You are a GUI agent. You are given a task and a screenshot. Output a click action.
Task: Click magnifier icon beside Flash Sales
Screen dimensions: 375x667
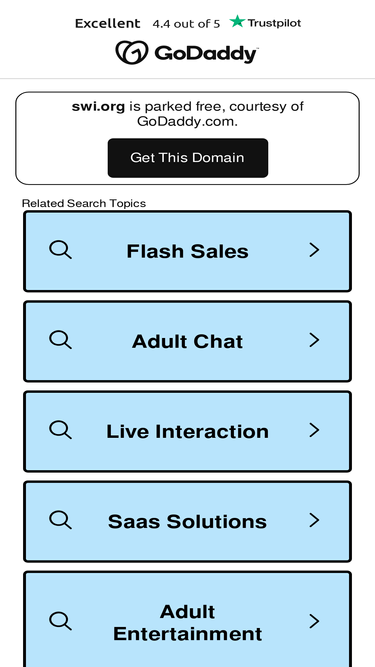(x=60, y=250)
